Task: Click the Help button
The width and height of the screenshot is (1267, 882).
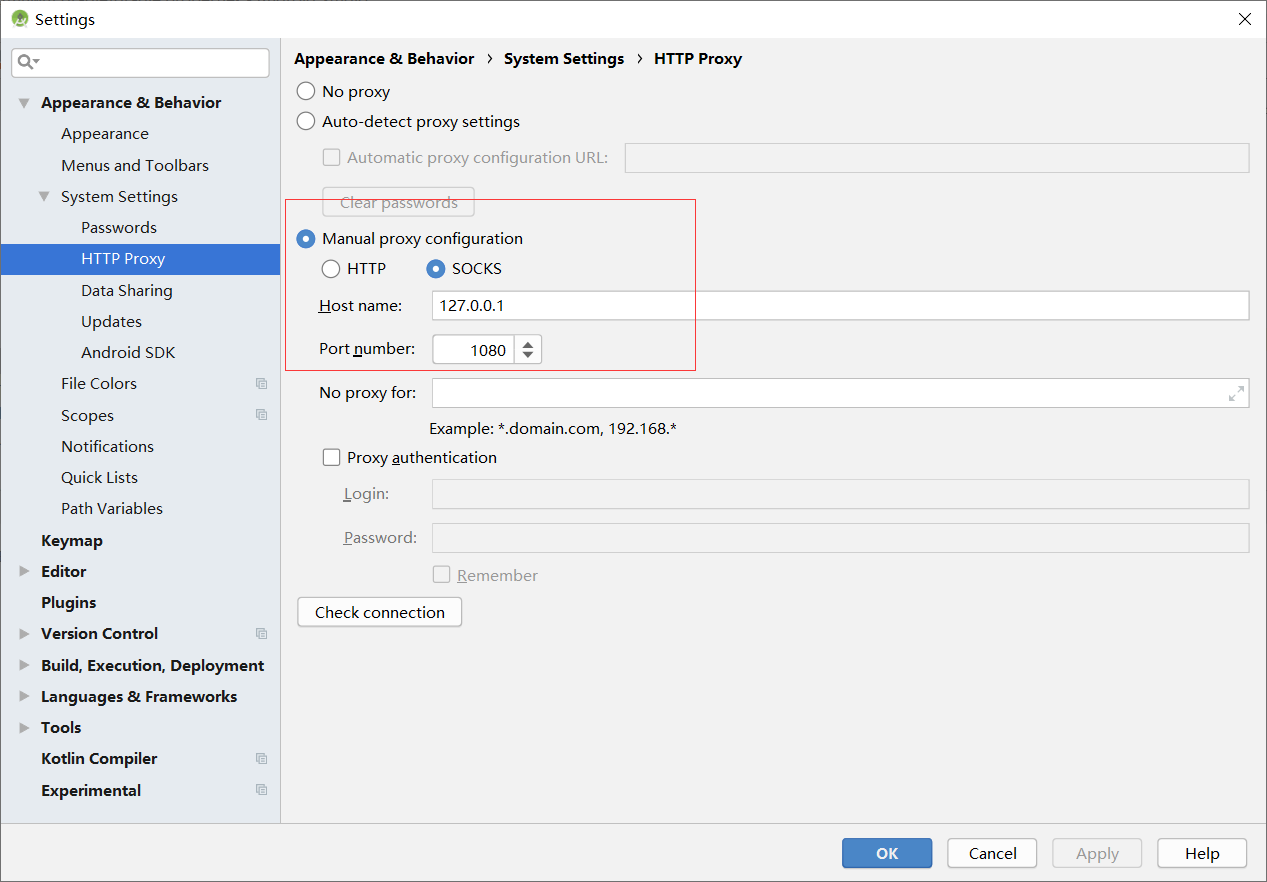Action: tap(1202, 853)
